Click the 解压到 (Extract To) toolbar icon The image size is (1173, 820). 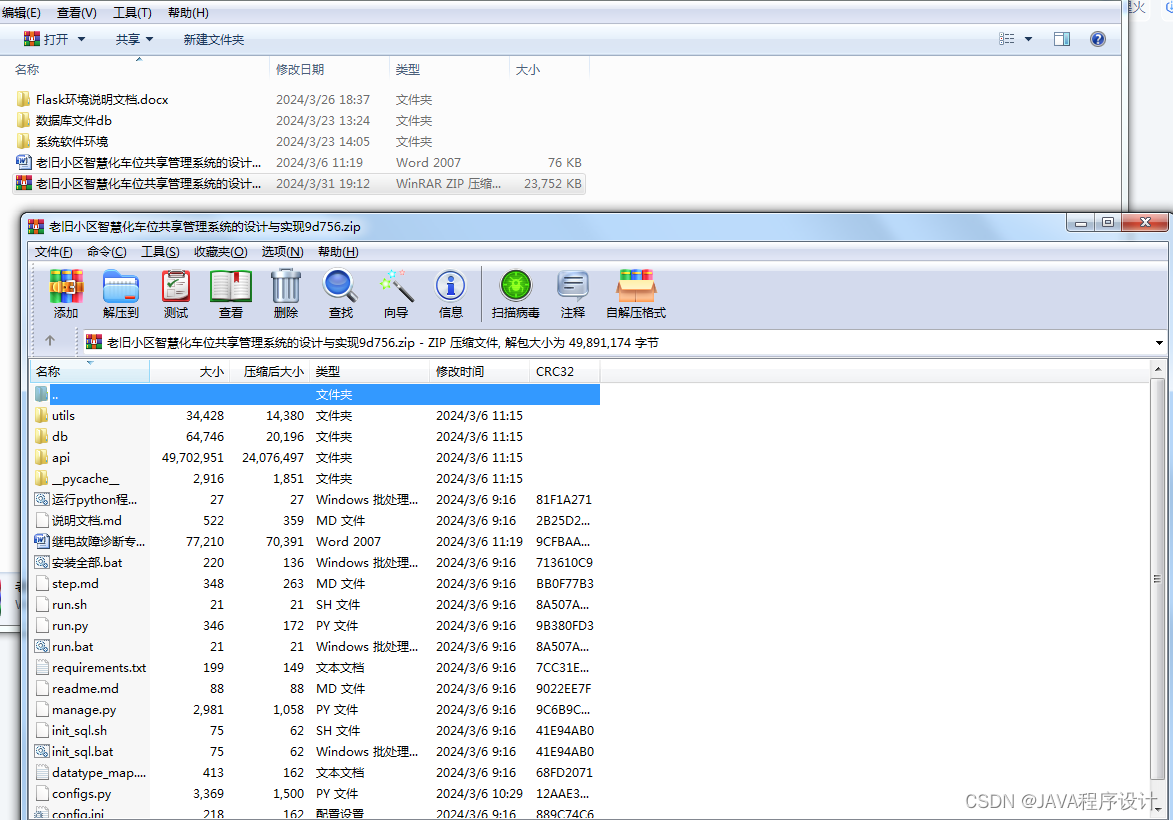coord(120,293)
